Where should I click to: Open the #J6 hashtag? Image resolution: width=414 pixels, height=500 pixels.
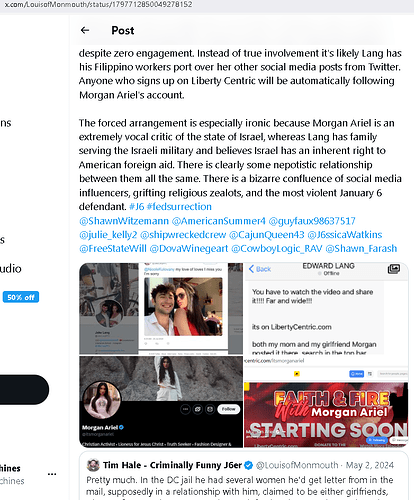[137, 207]
